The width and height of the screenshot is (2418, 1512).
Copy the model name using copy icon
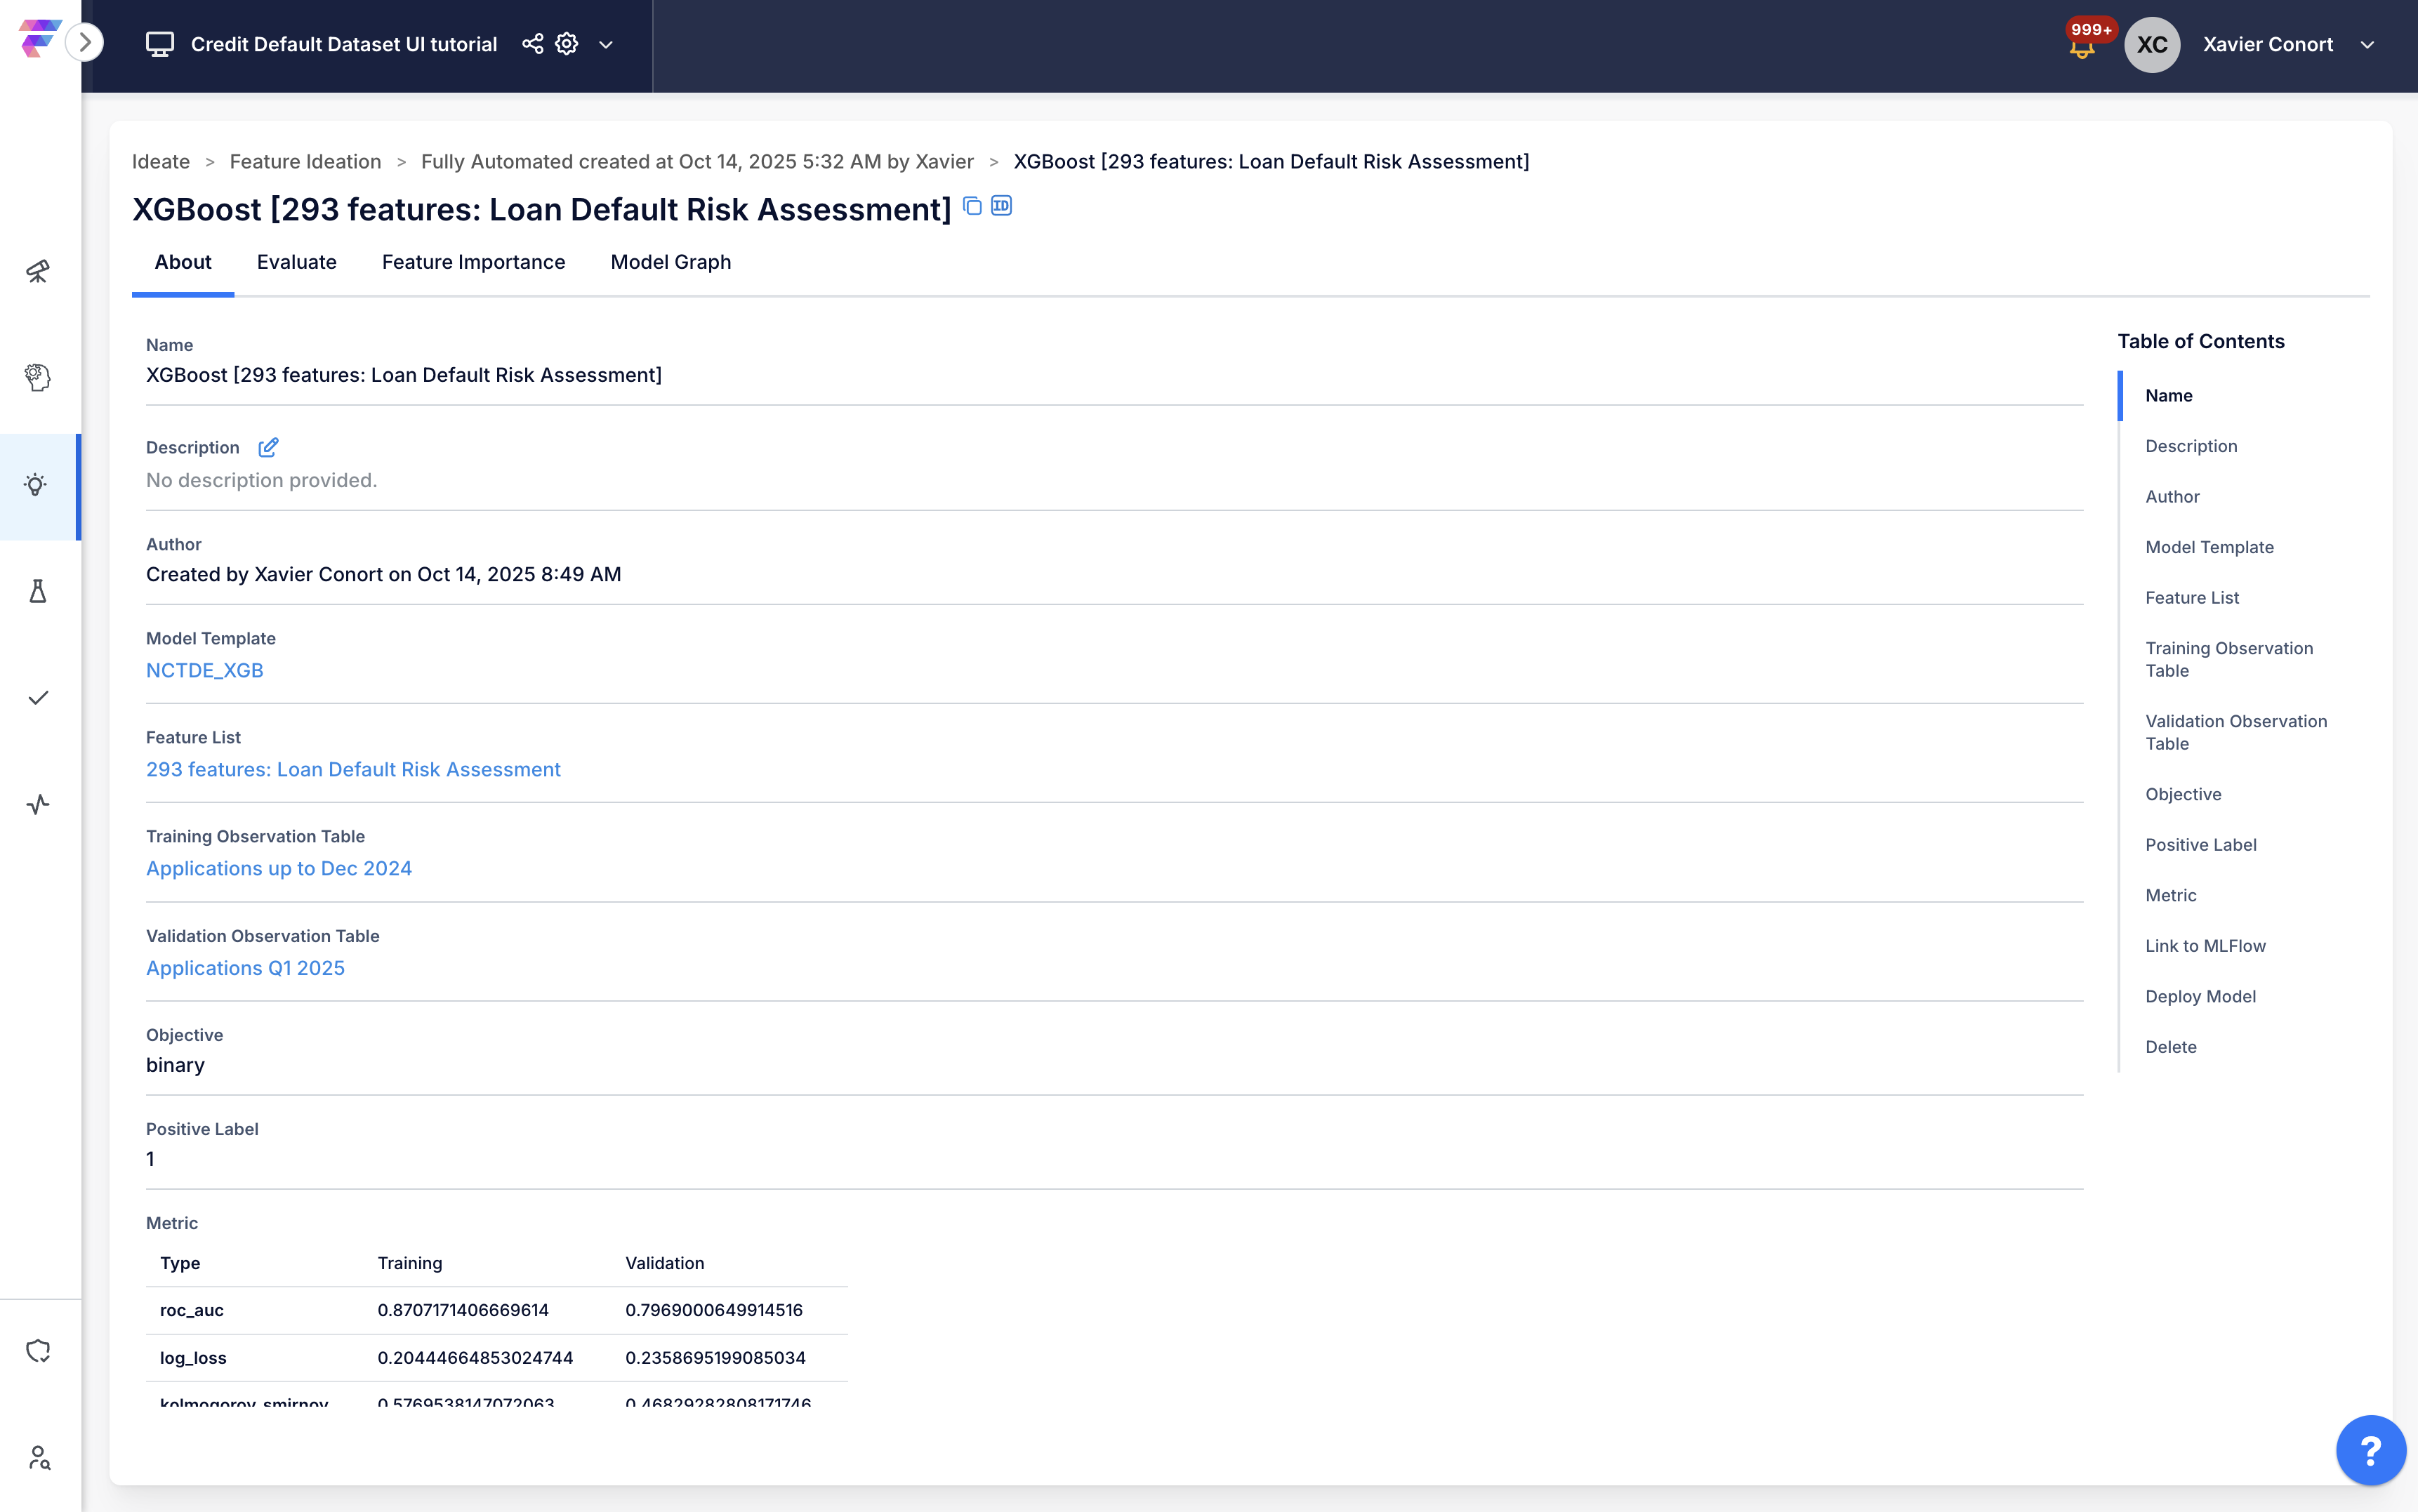coord(972,206)
